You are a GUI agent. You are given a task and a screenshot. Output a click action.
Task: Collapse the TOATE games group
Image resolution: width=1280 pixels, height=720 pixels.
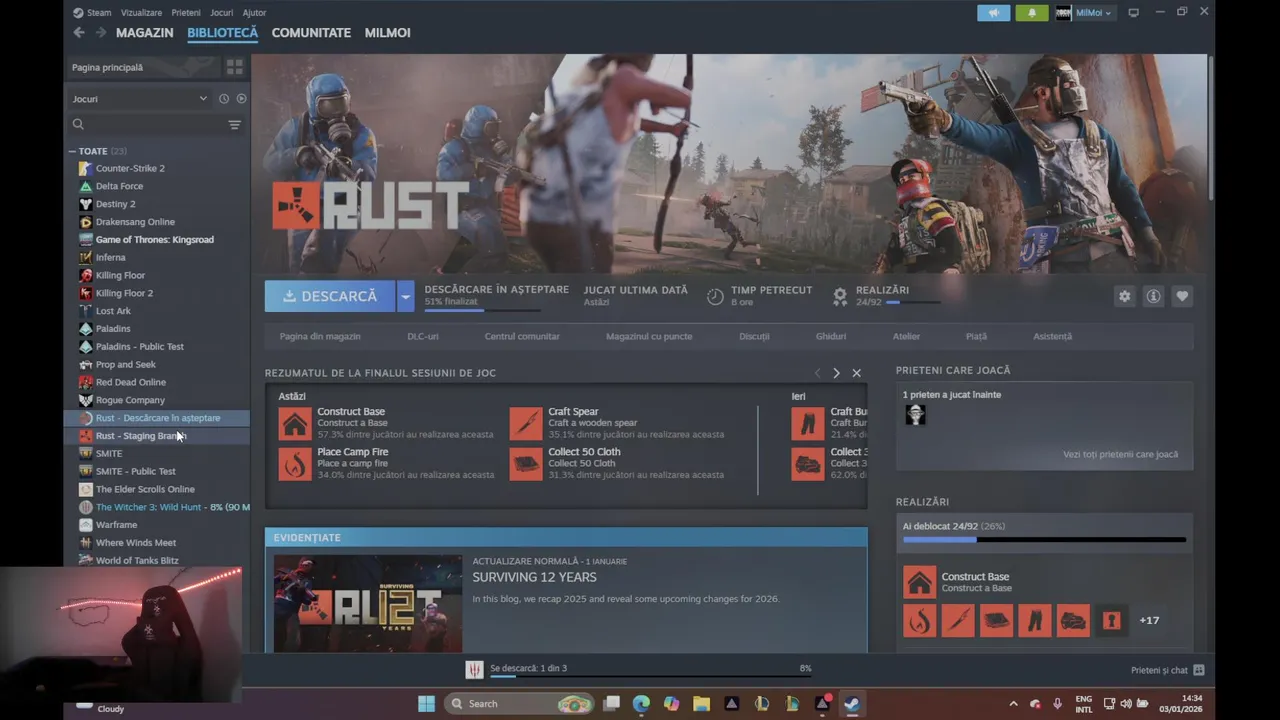pos(72,151)
